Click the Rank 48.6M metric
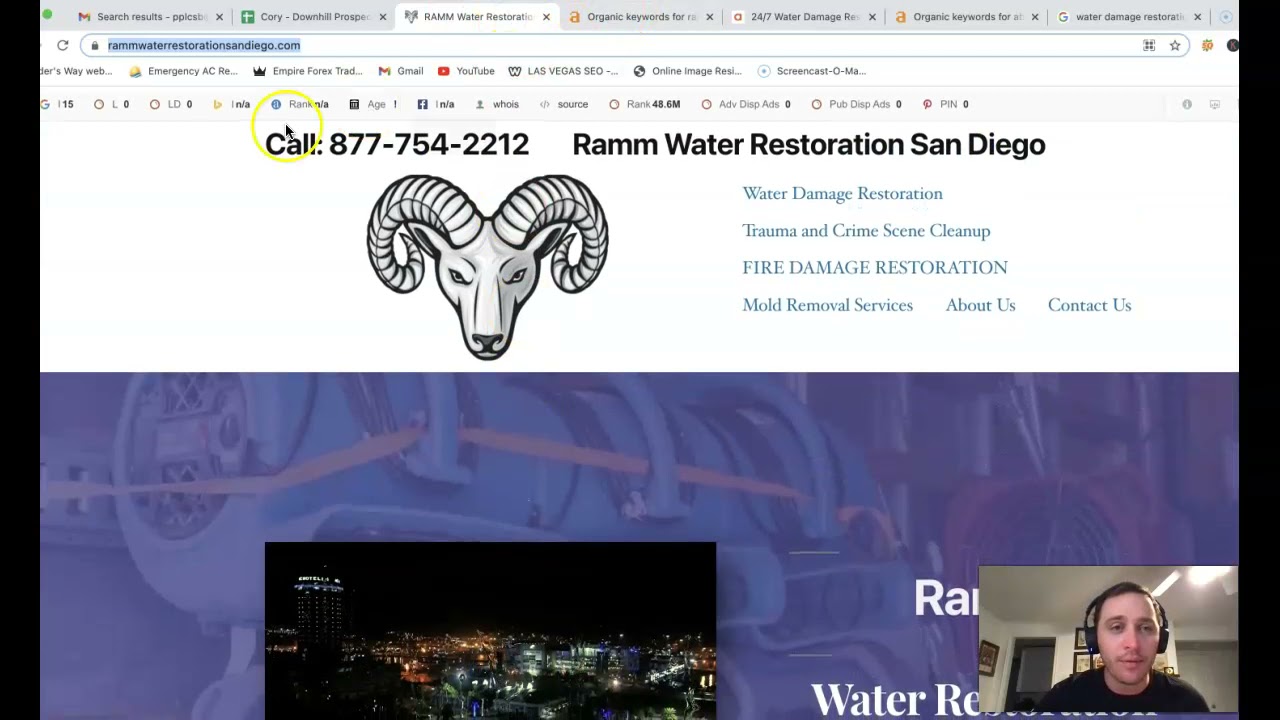This screenshot has width=1280, height=720. point(644,104)
